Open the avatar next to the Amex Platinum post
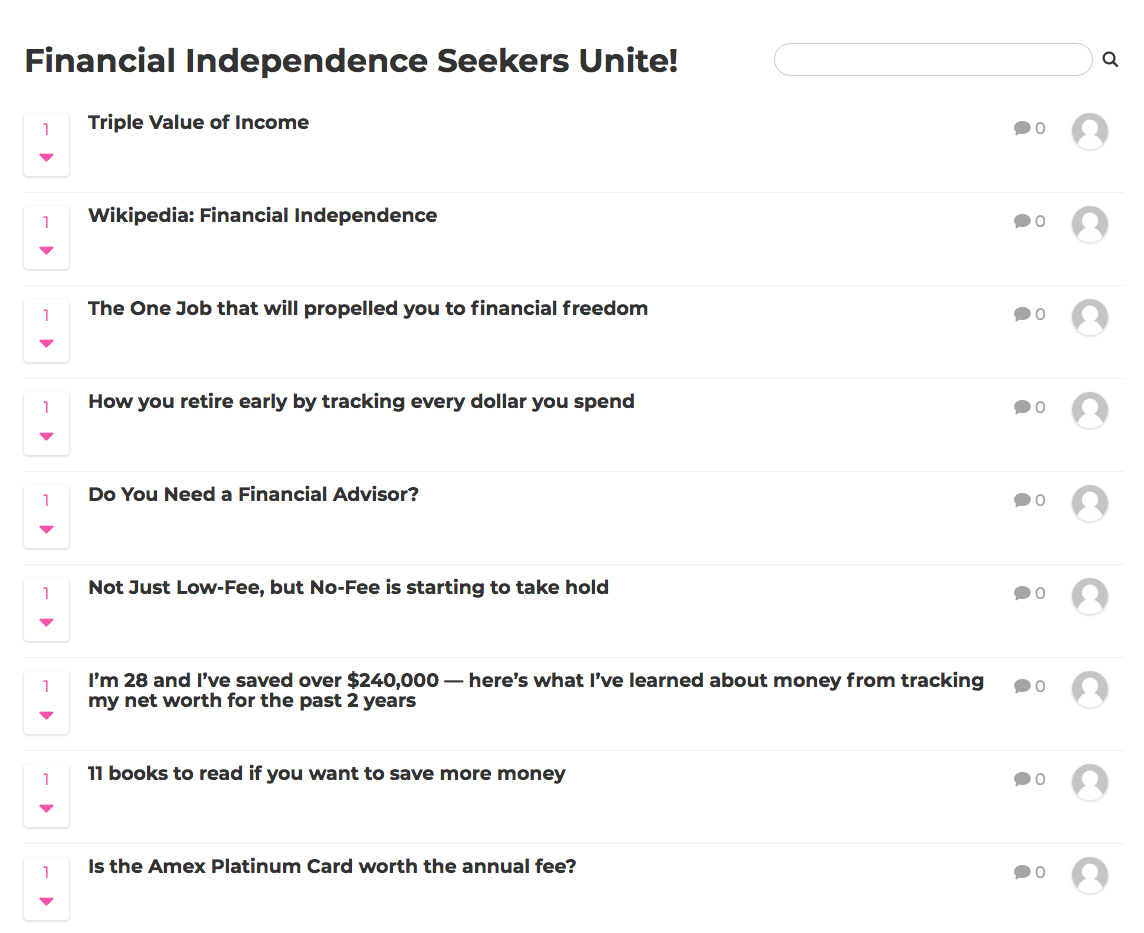 [1090, 875]
